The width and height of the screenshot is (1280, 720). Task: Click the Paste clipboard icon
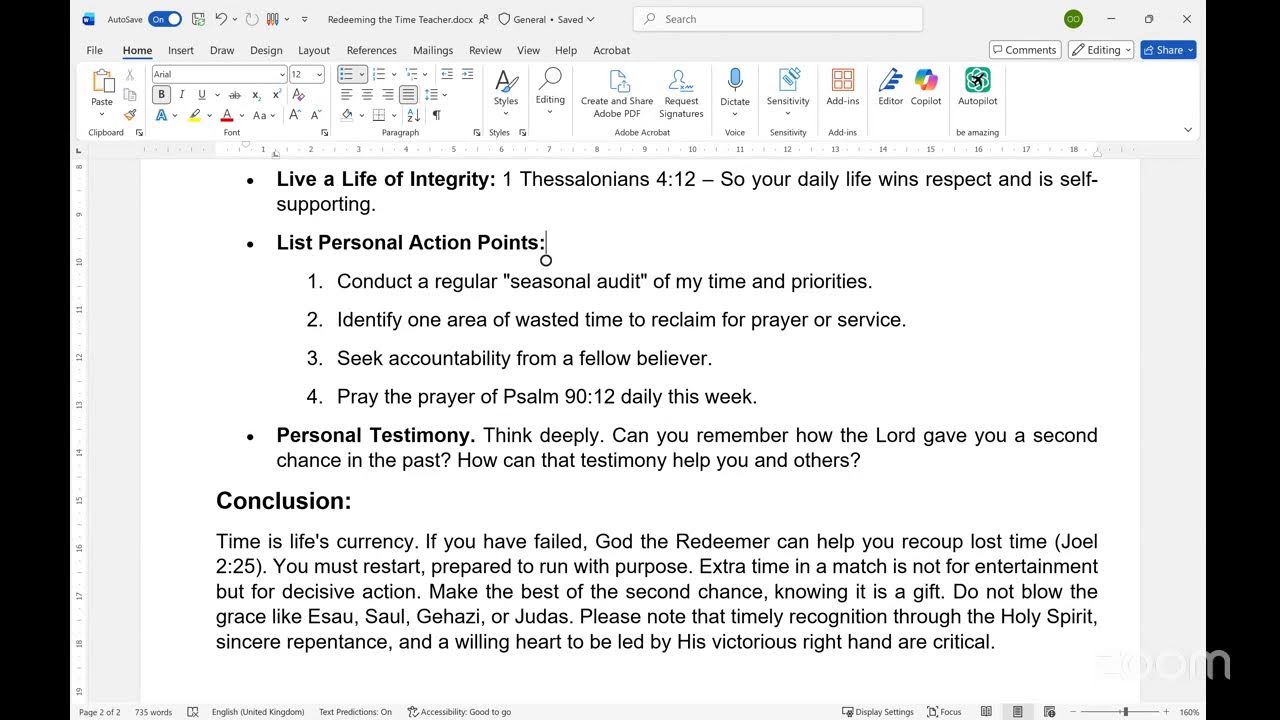[102, 82]
